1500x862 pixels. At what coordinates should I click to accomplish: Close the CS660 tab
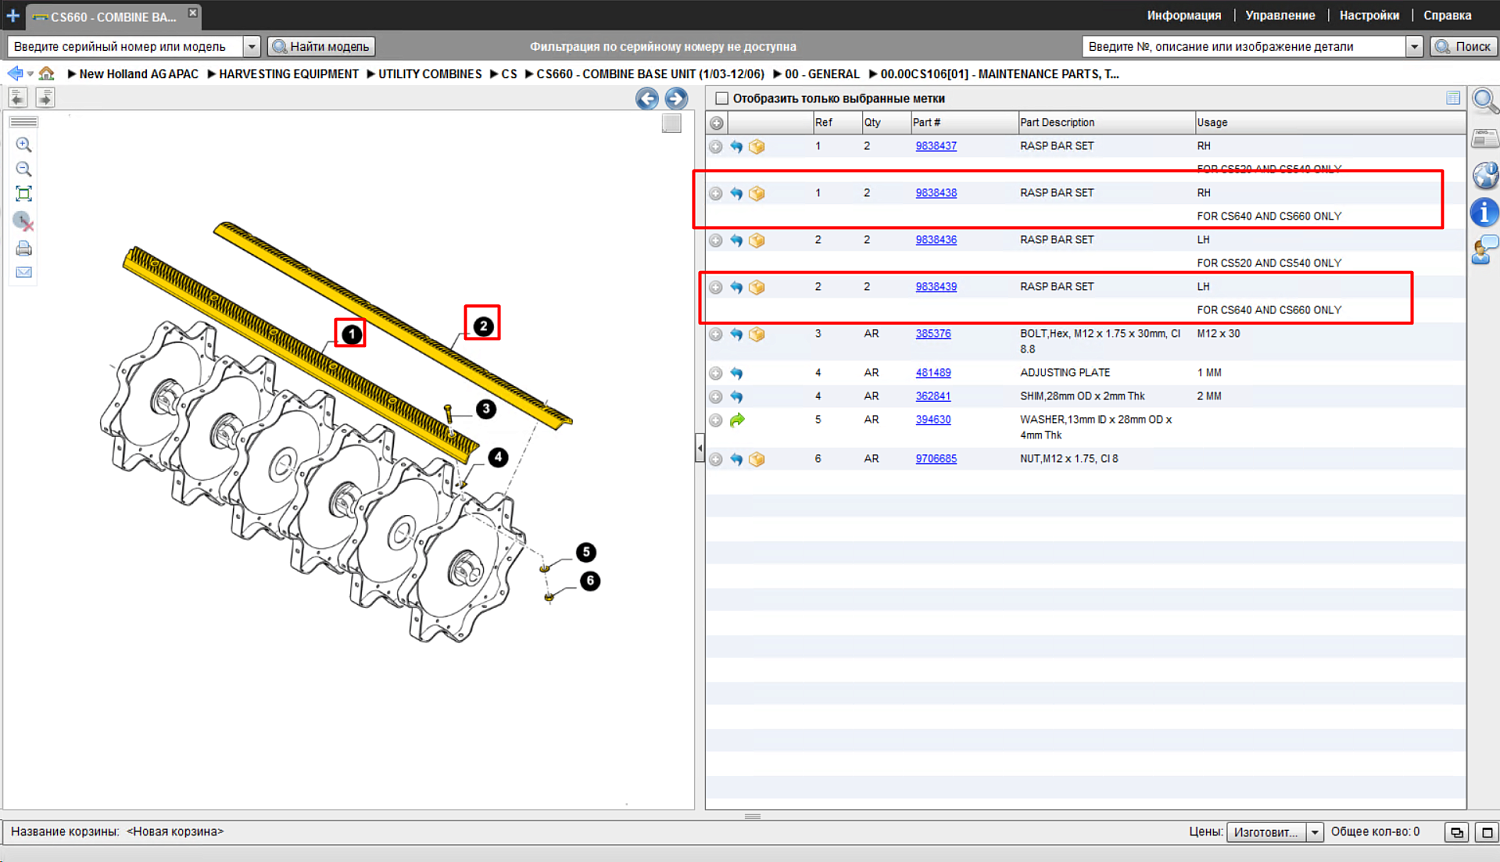point(193,13)
